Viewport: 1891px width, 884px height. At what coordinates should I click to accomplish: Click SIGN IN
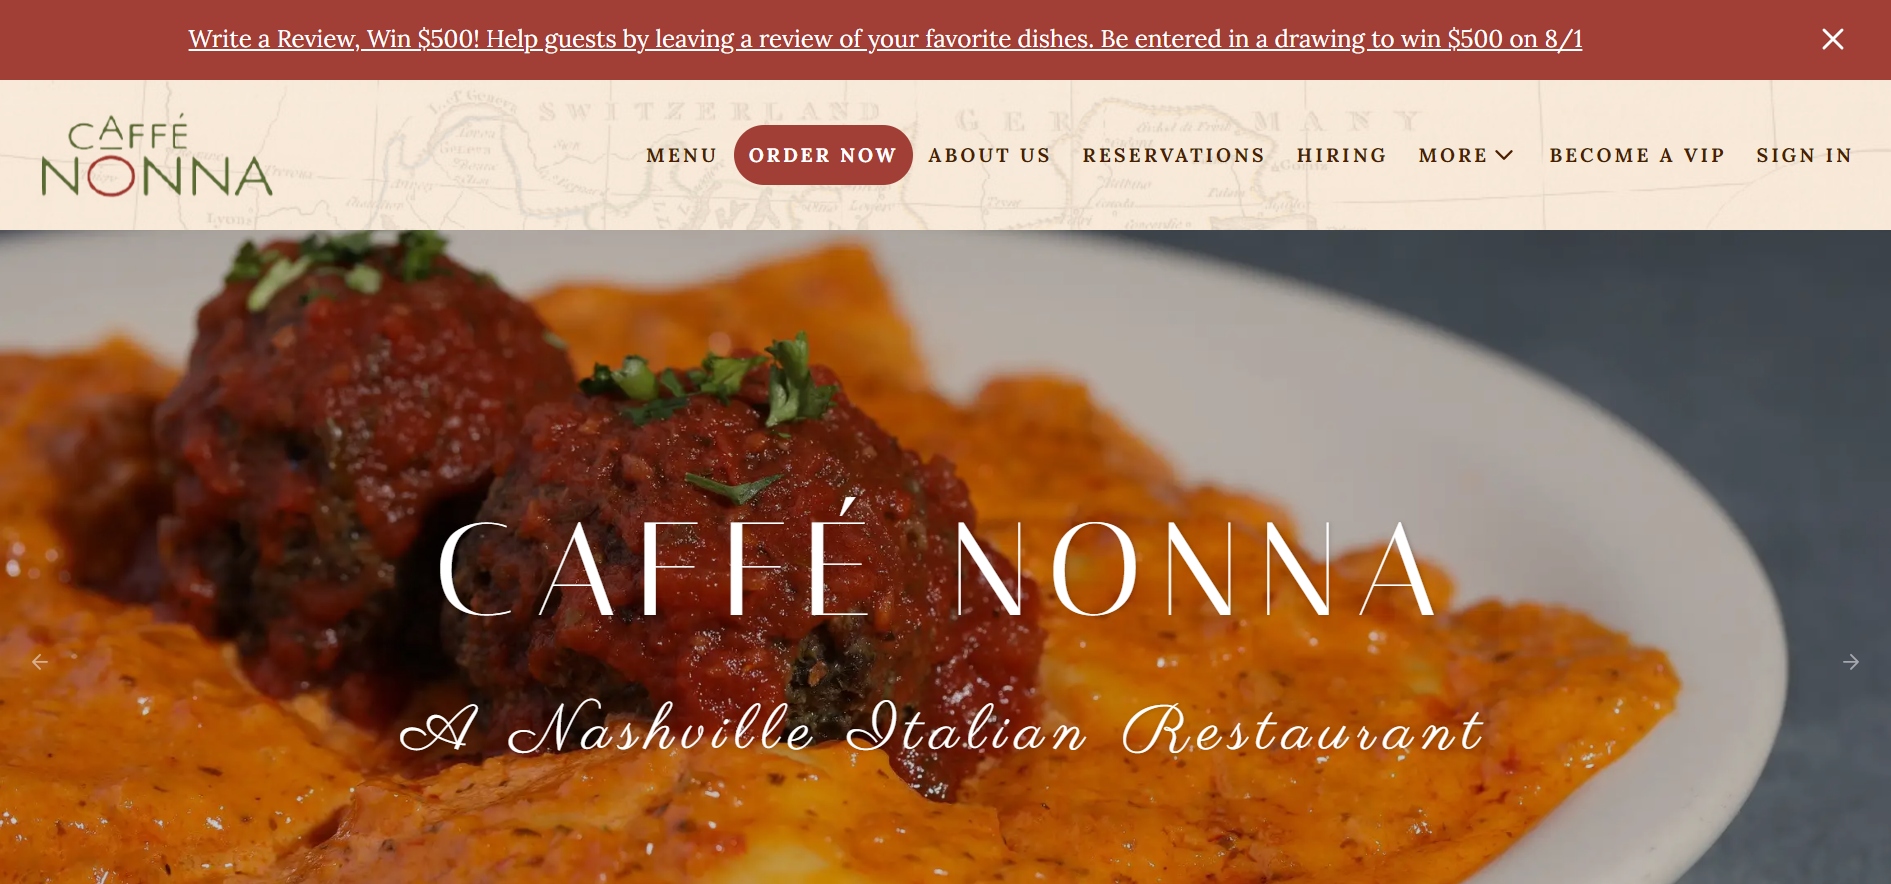click(x=1805, y=155)
